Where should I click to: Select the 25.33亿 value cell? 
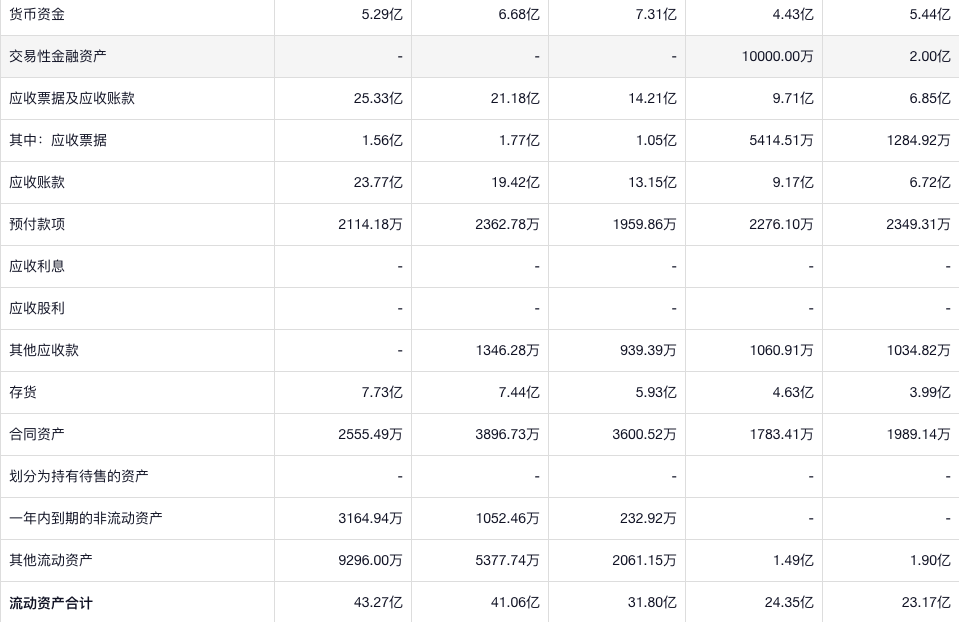point(378,98)
